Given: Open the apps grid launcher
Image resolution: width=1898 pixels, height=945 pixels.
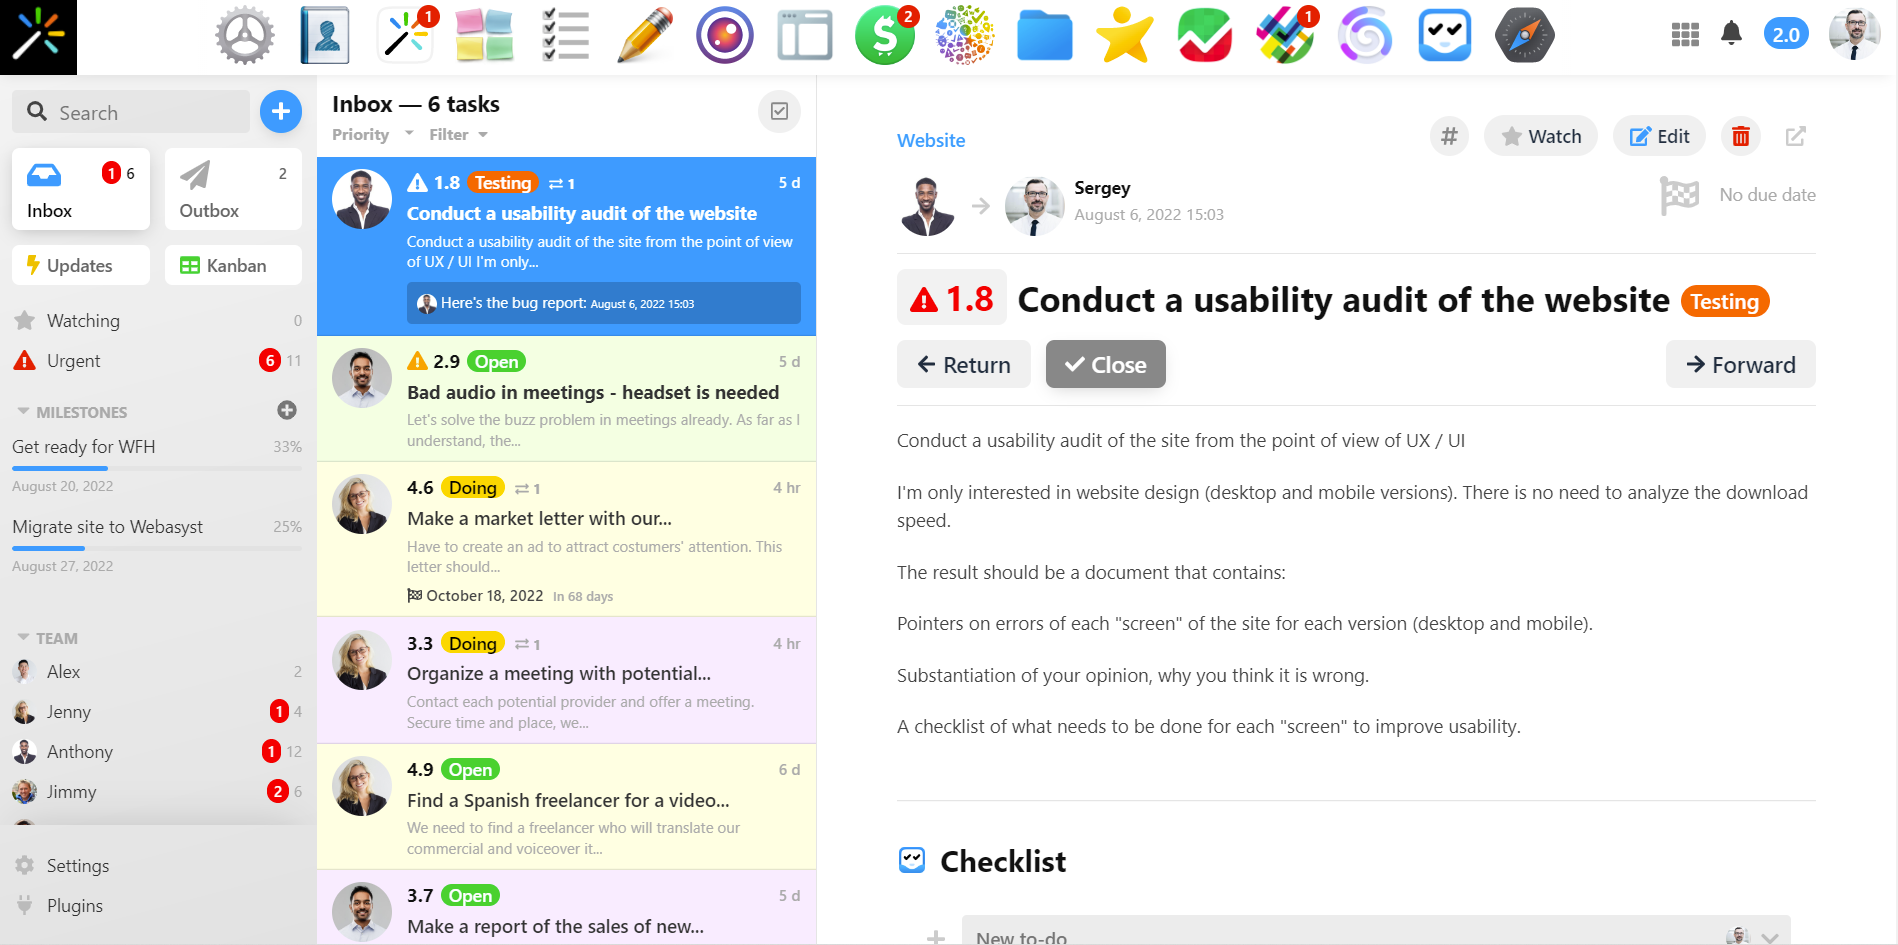Looking at the screenshot, I should click(x=1685, y=33).
